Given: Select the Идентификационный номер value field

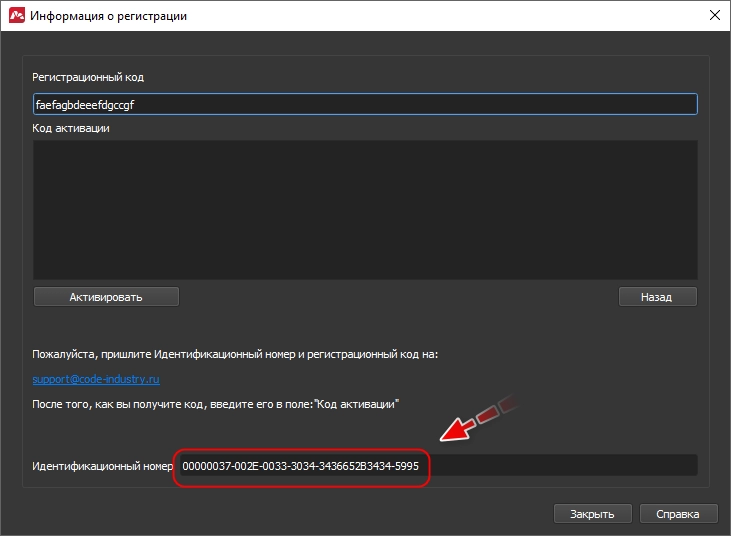Looking at the screenshot, I should (438, 466).
